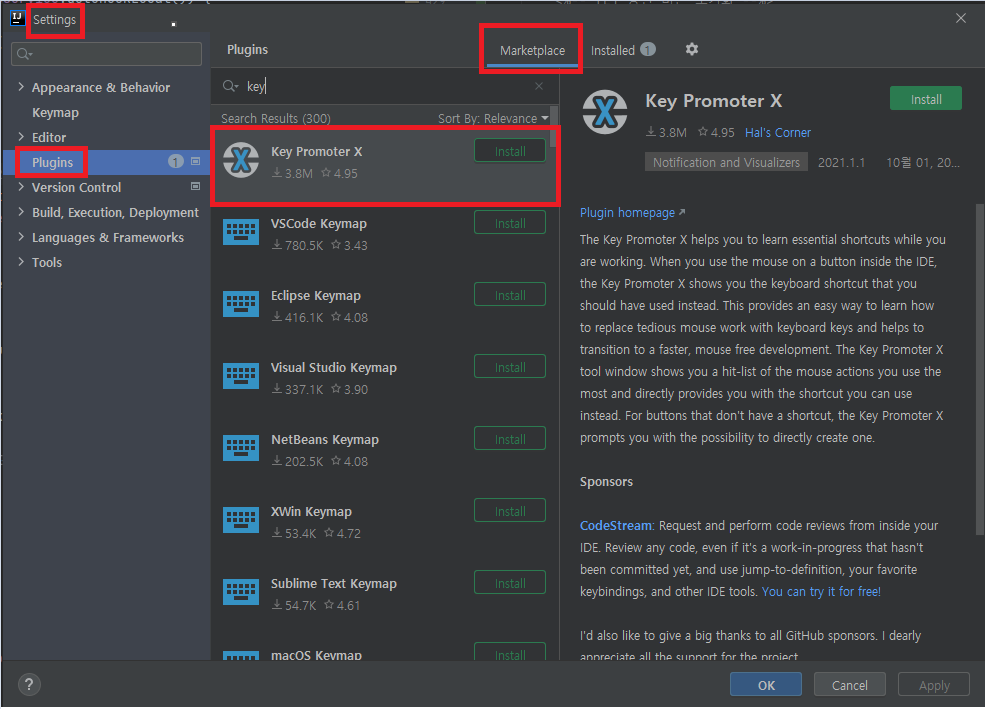Click the Eclipse Keymap keyboard icon
The width and height of the screenshot is (985, 709).
(241, 305)
